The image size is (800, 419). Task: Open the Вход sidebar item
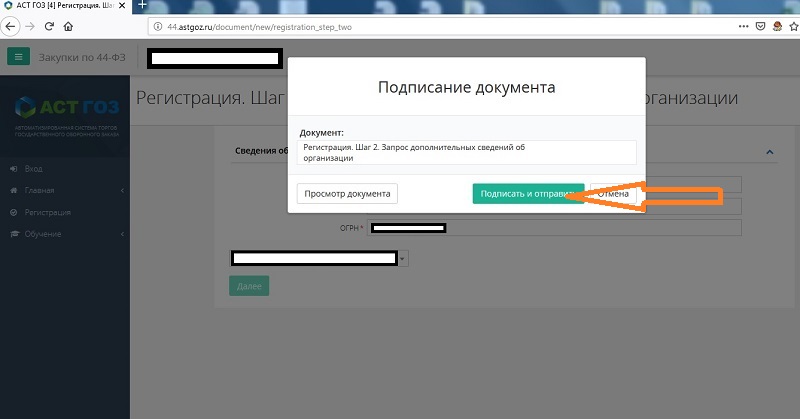click(x=34, y=169)
